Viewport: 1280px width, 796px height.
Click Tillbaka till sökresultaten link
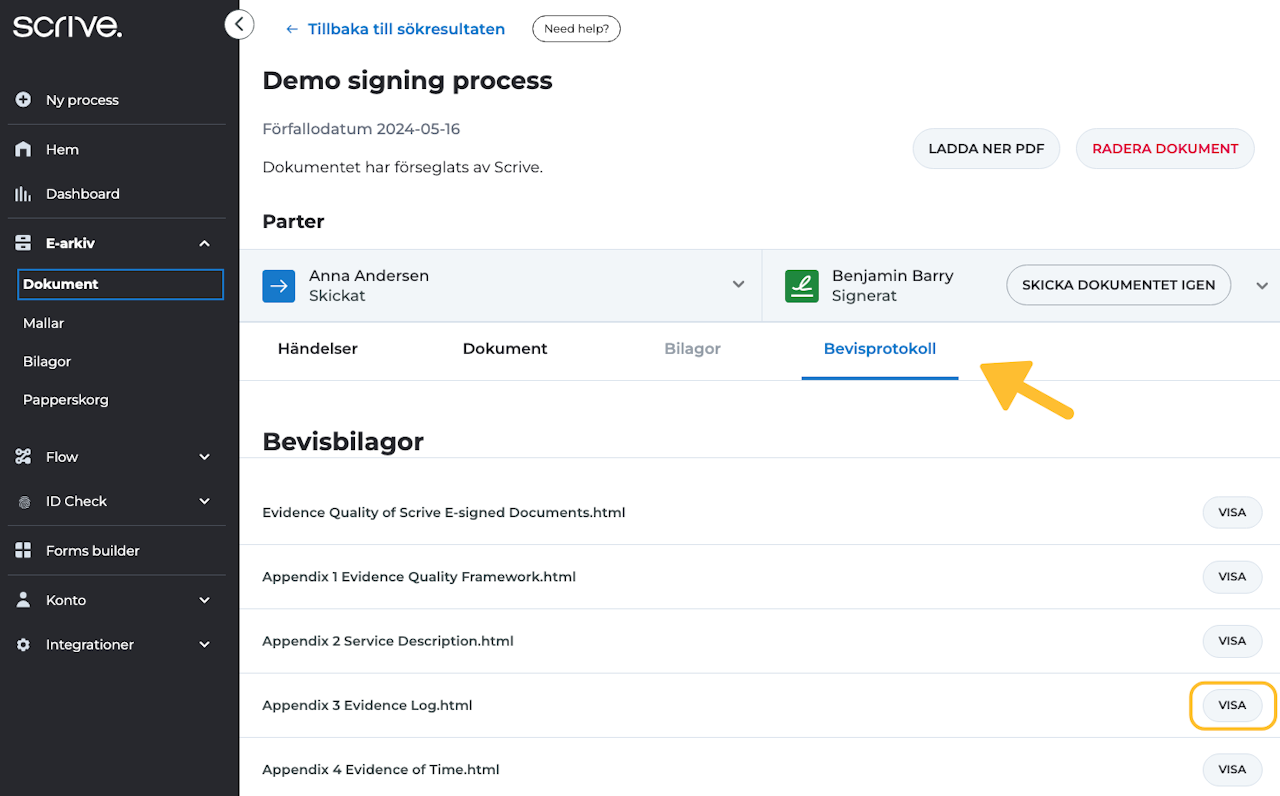tap(395, 29)
